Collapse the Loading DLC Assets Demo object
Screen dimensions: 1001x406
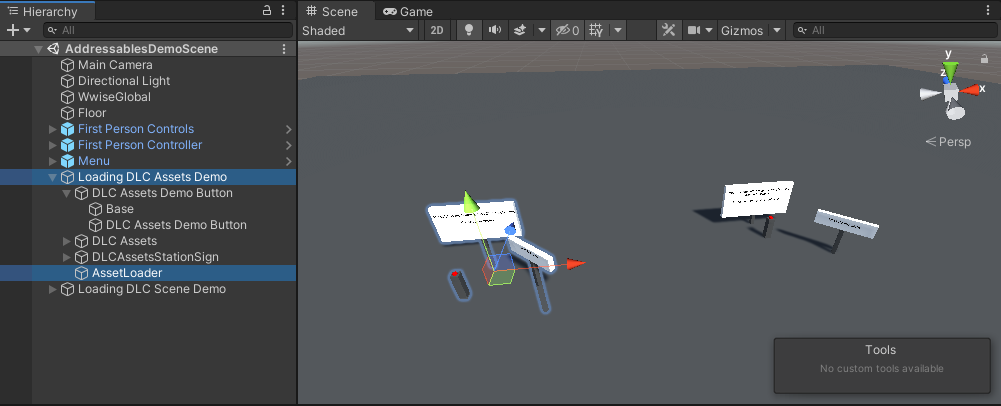click(x=53, y=177)
